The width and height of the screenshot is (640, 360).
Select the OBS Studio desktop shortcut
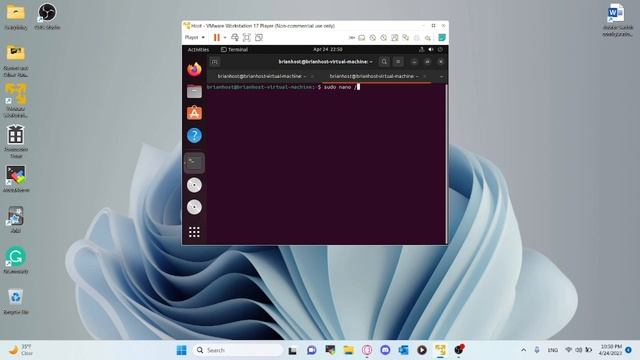(x=47, y=16)
